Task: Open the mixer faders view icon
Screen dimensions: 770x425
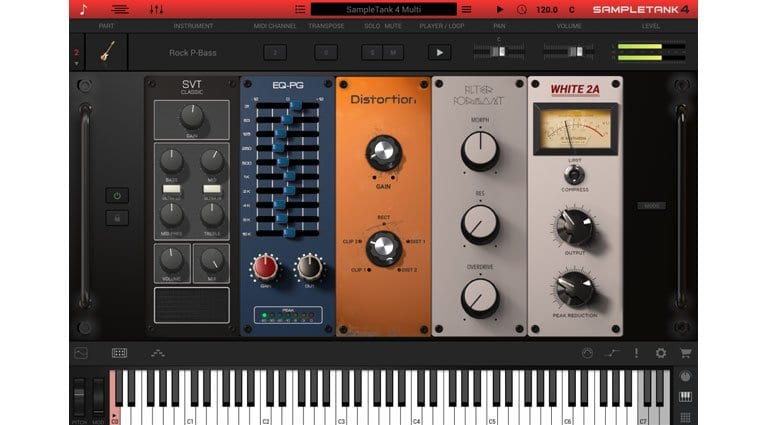Action: coord(157,9)
